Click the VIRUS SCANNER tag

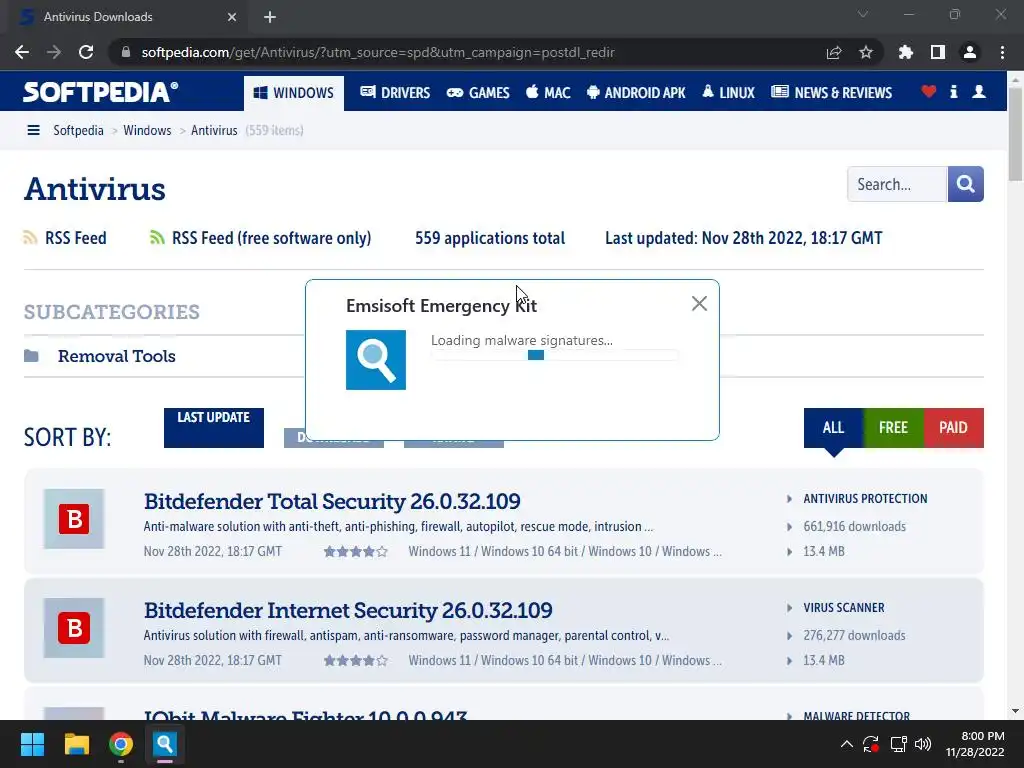pyautogui.click(x=843, y=608)
